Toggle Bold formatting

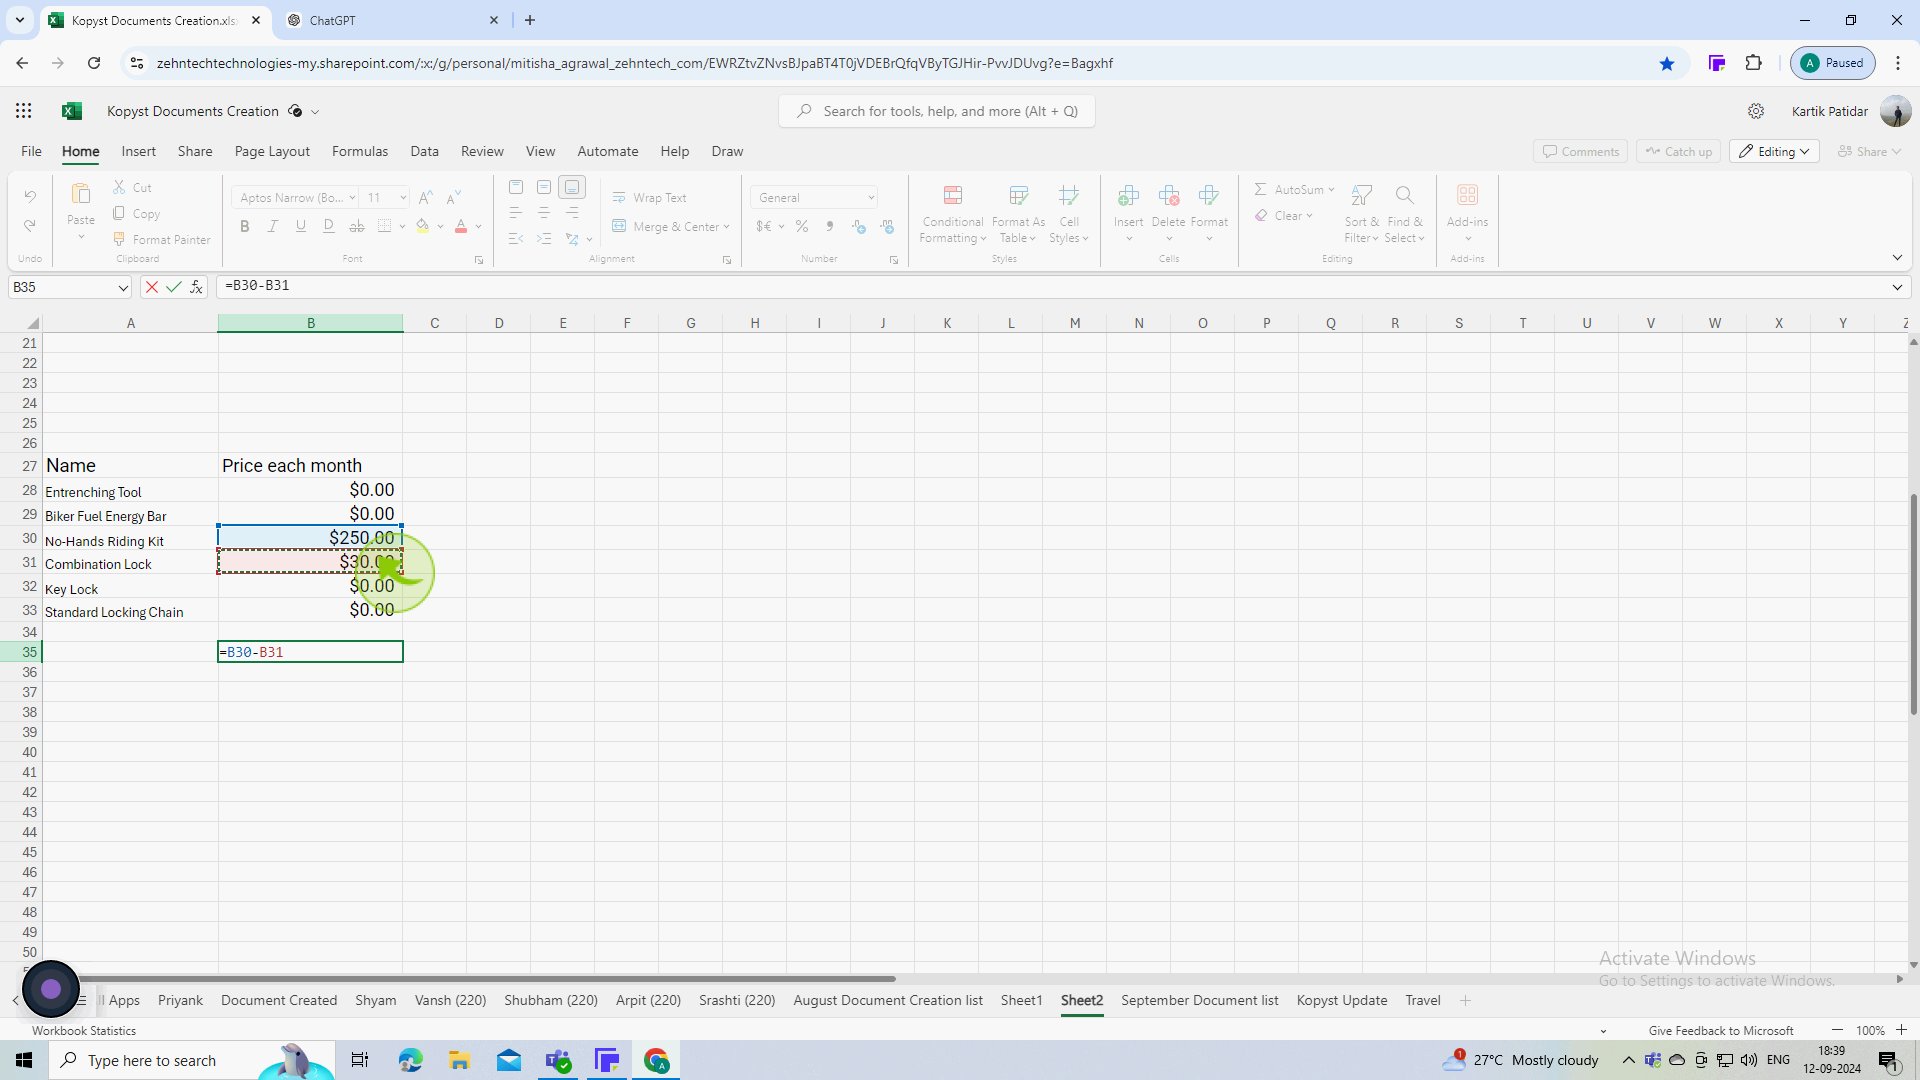click(245, 227)
